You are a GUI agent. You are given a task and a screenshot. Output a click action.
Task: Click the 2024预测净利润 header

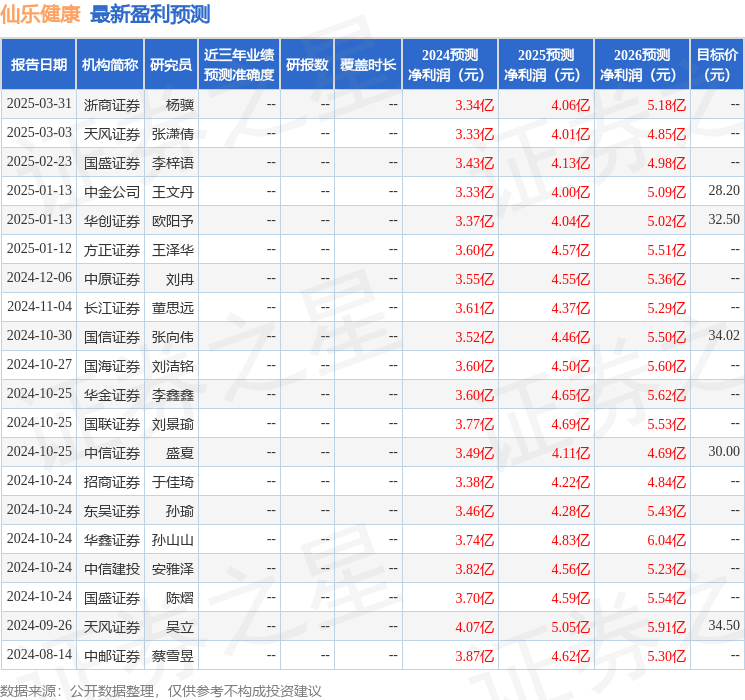pos(450,65)
